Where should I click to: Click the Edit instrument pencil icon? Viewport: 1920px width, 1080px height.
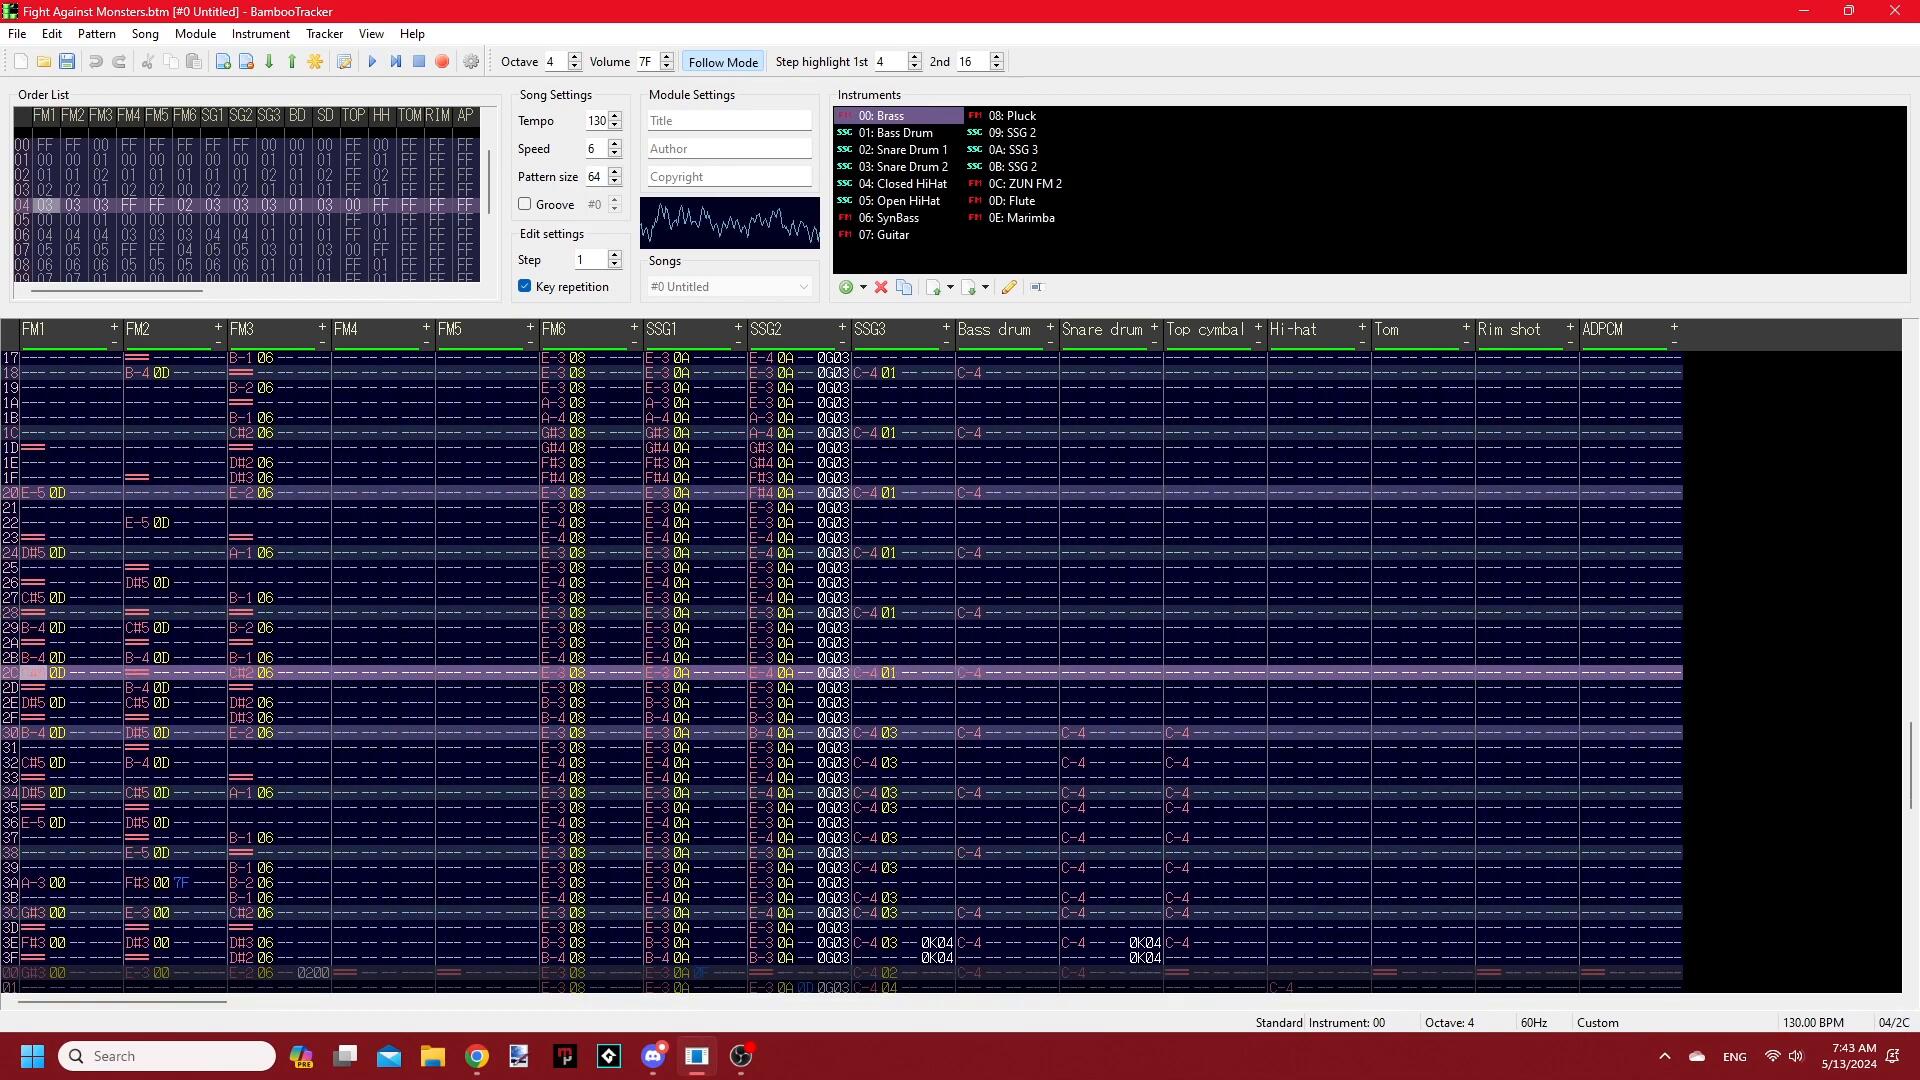1009,288
